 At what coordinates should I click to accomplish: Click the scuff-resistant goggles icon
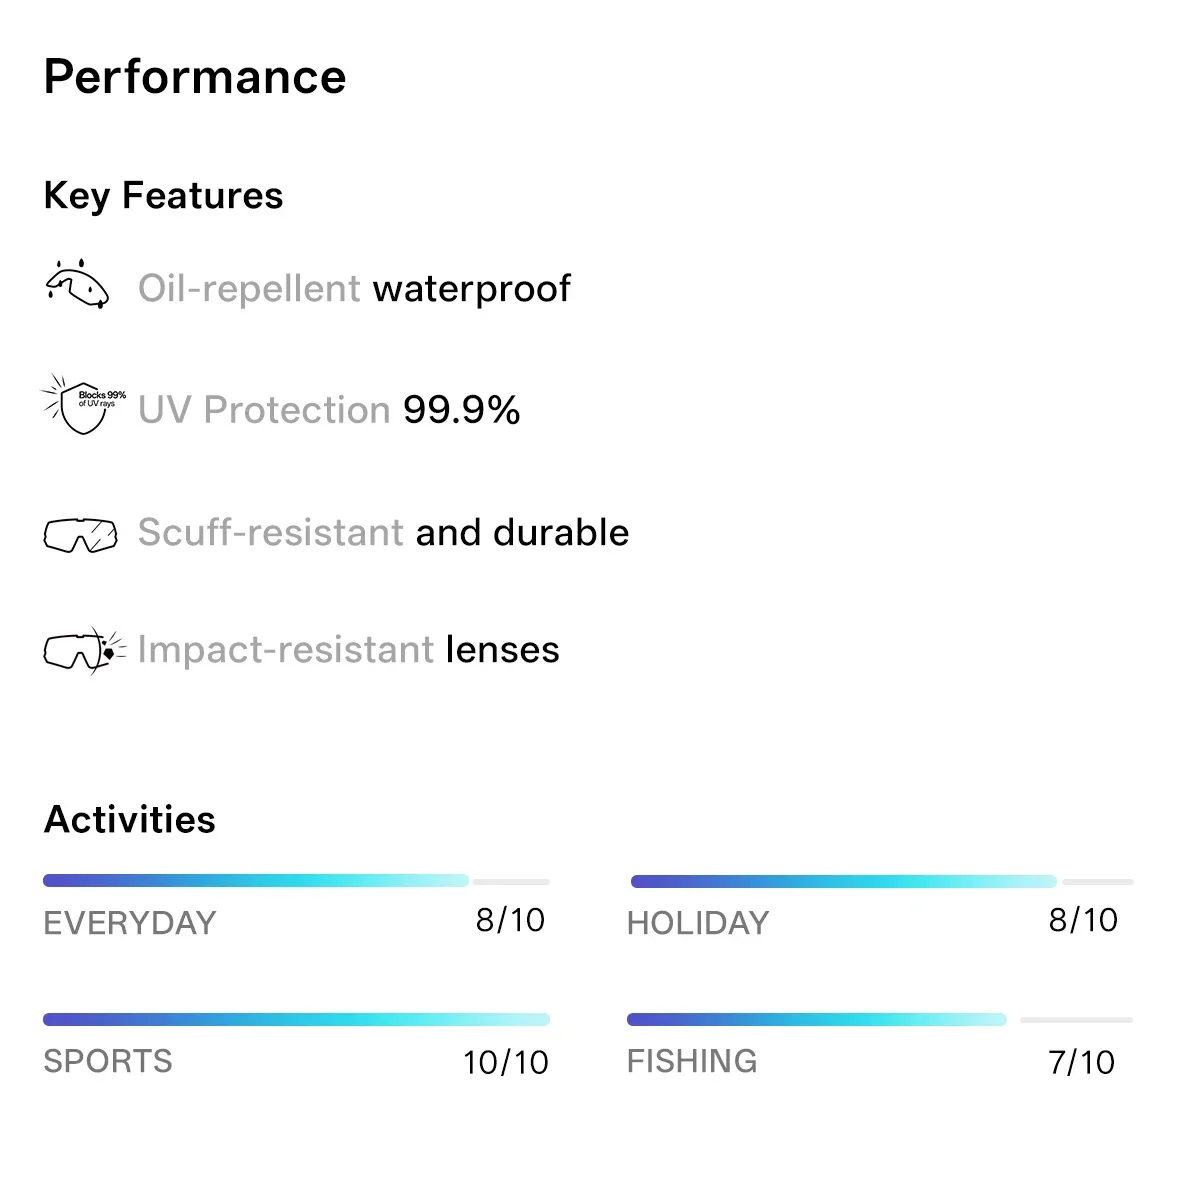point(80,535)
